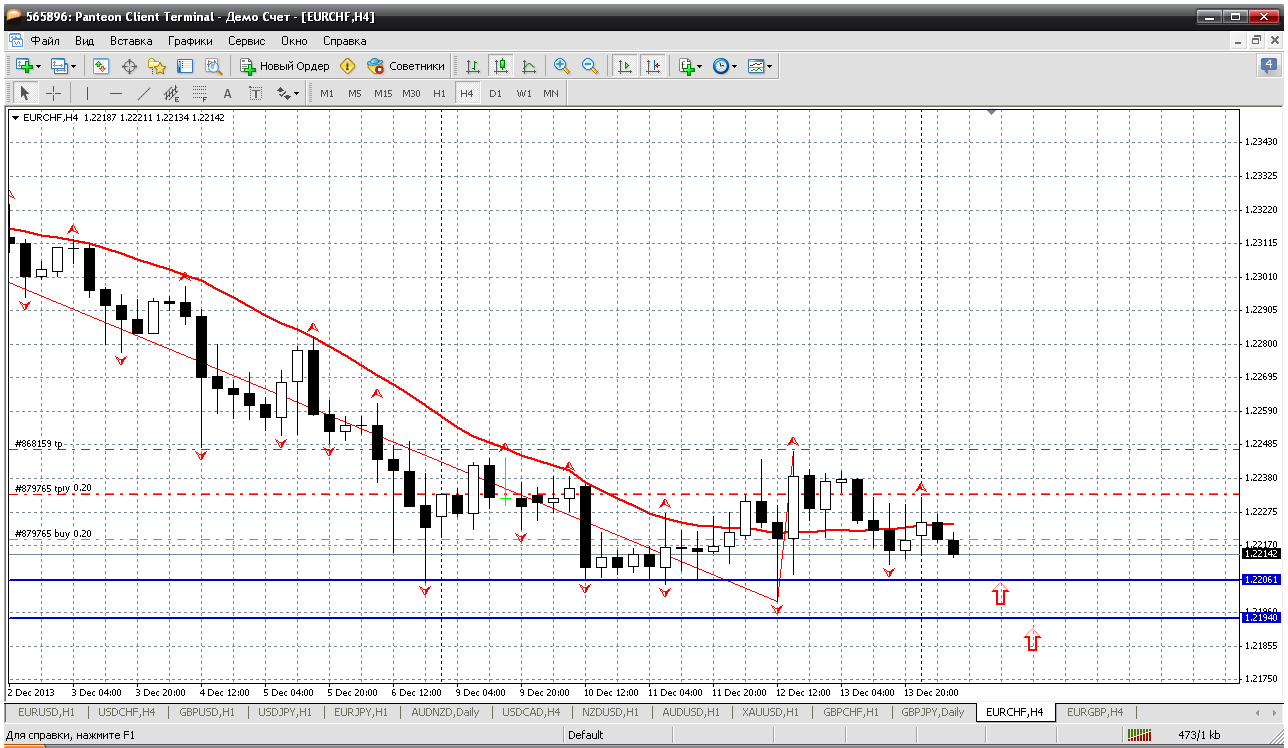Select the equidistant channel tool
The width and height of the screenshot is (1288, 748).
coord(172,93)
